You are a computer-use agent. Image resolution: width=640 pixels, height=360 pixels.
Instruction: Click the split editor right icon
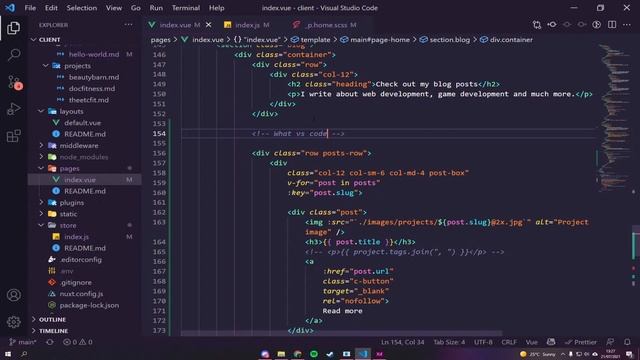coord(612,25)
